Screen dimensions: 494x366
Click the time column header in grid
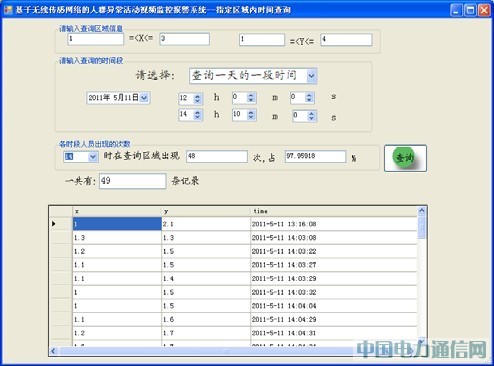(333, 211)
